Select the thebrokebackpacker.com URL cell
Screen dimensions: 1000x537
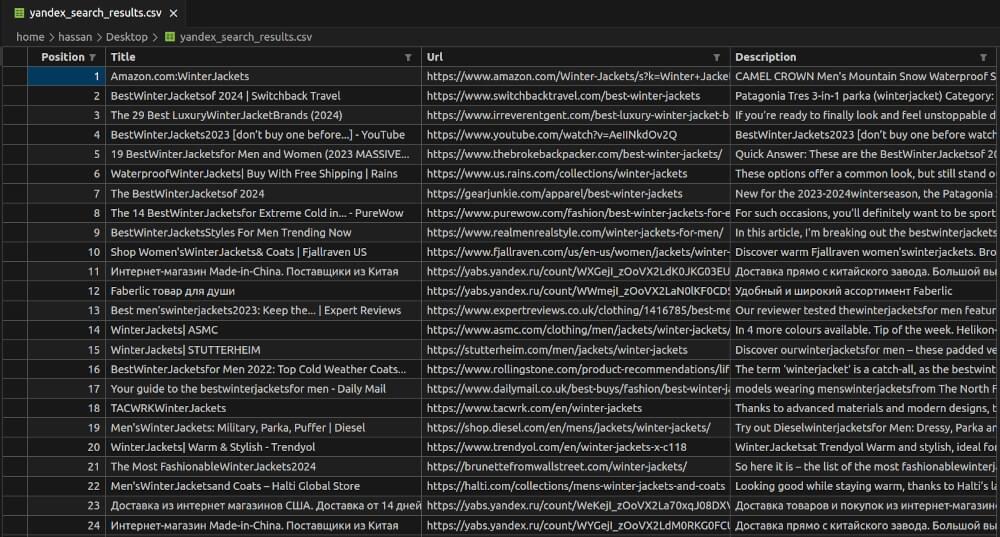[x=575, y=154]
